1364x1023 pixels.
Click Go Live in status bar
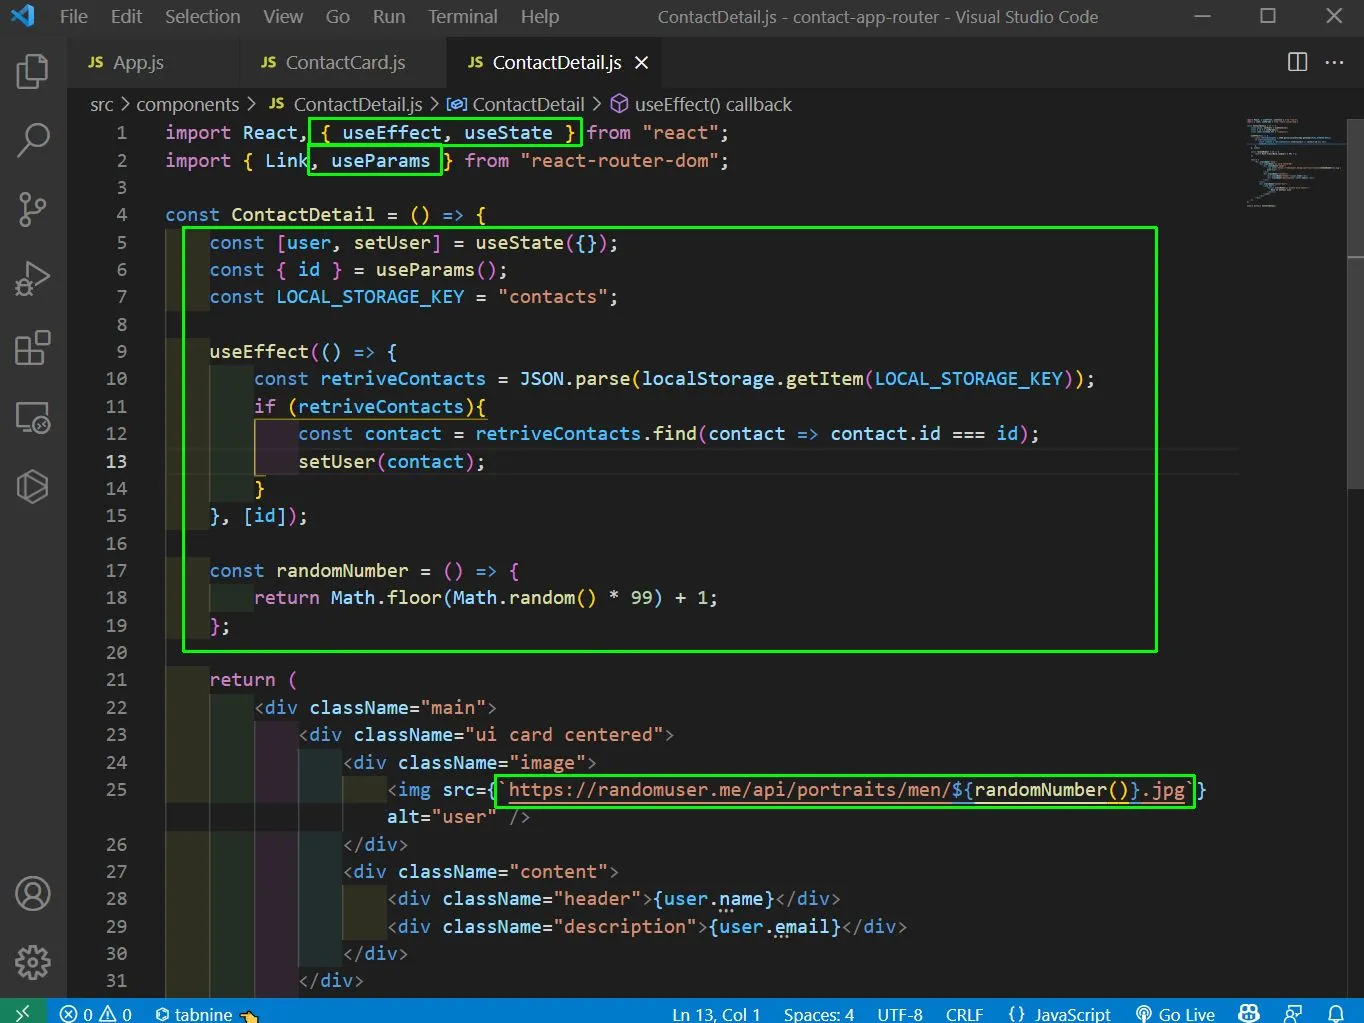click(1175, 1014)
